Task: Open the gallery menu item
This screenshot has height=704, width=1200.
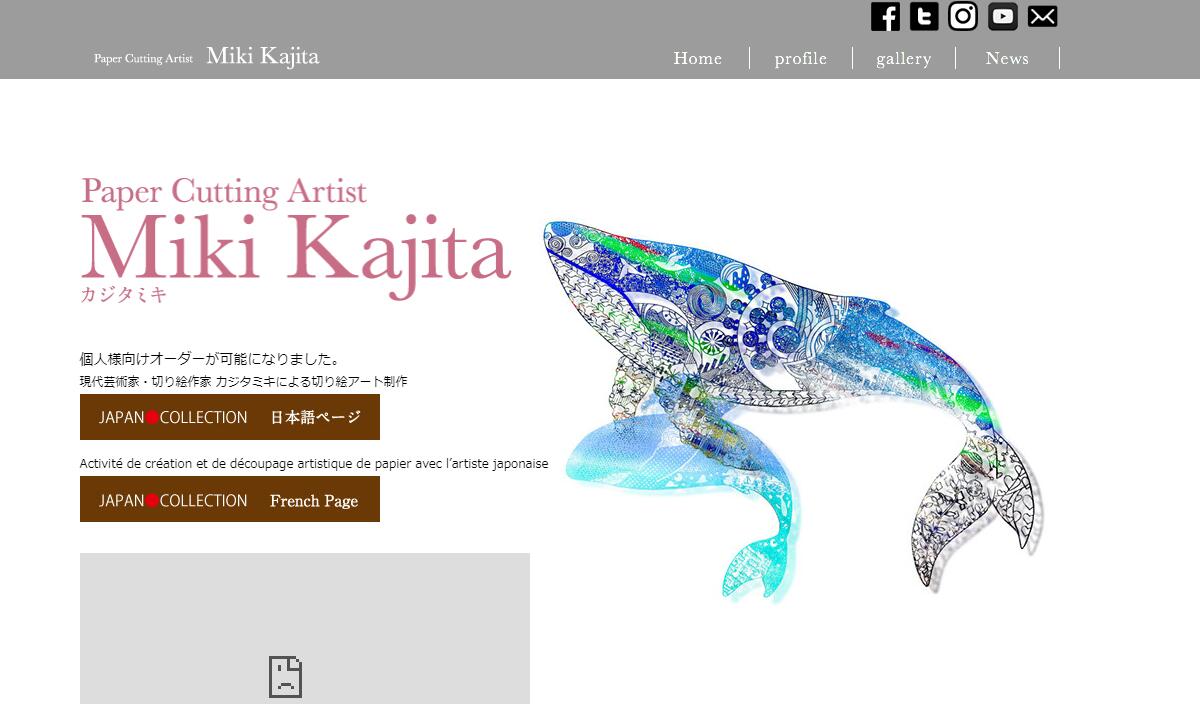Action: pos(903,58)
